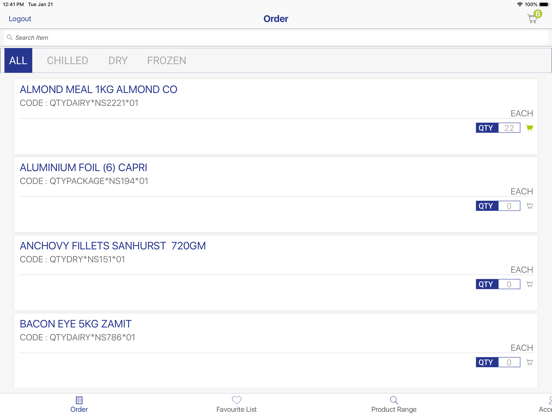Click QTY label on Anchovy Fillets row

point(487,284)
